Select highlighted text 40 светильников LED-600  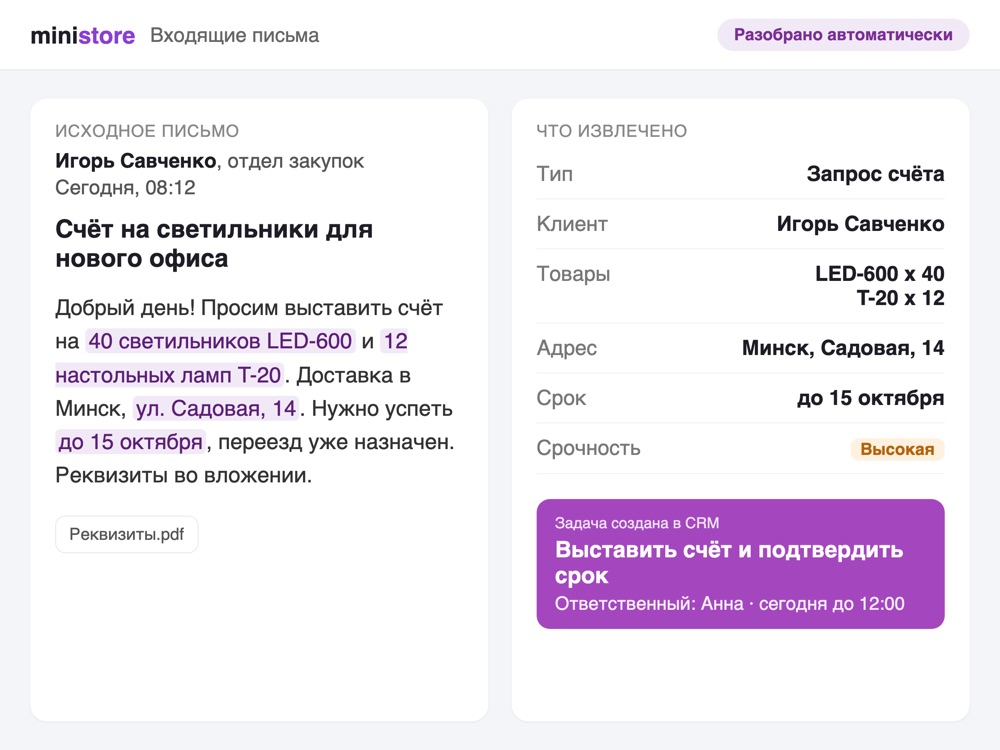(x=220, y=341)
